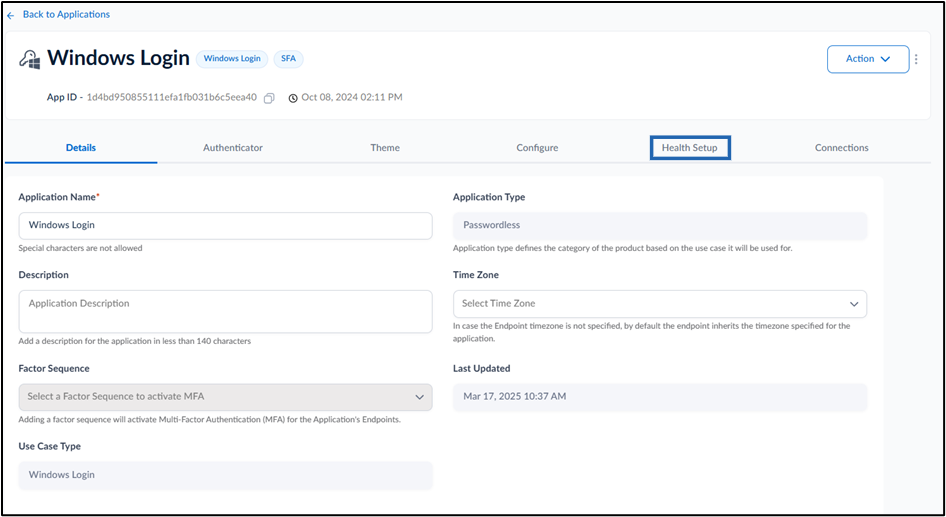Select the Health Setup tab

(x=690, y=148)
